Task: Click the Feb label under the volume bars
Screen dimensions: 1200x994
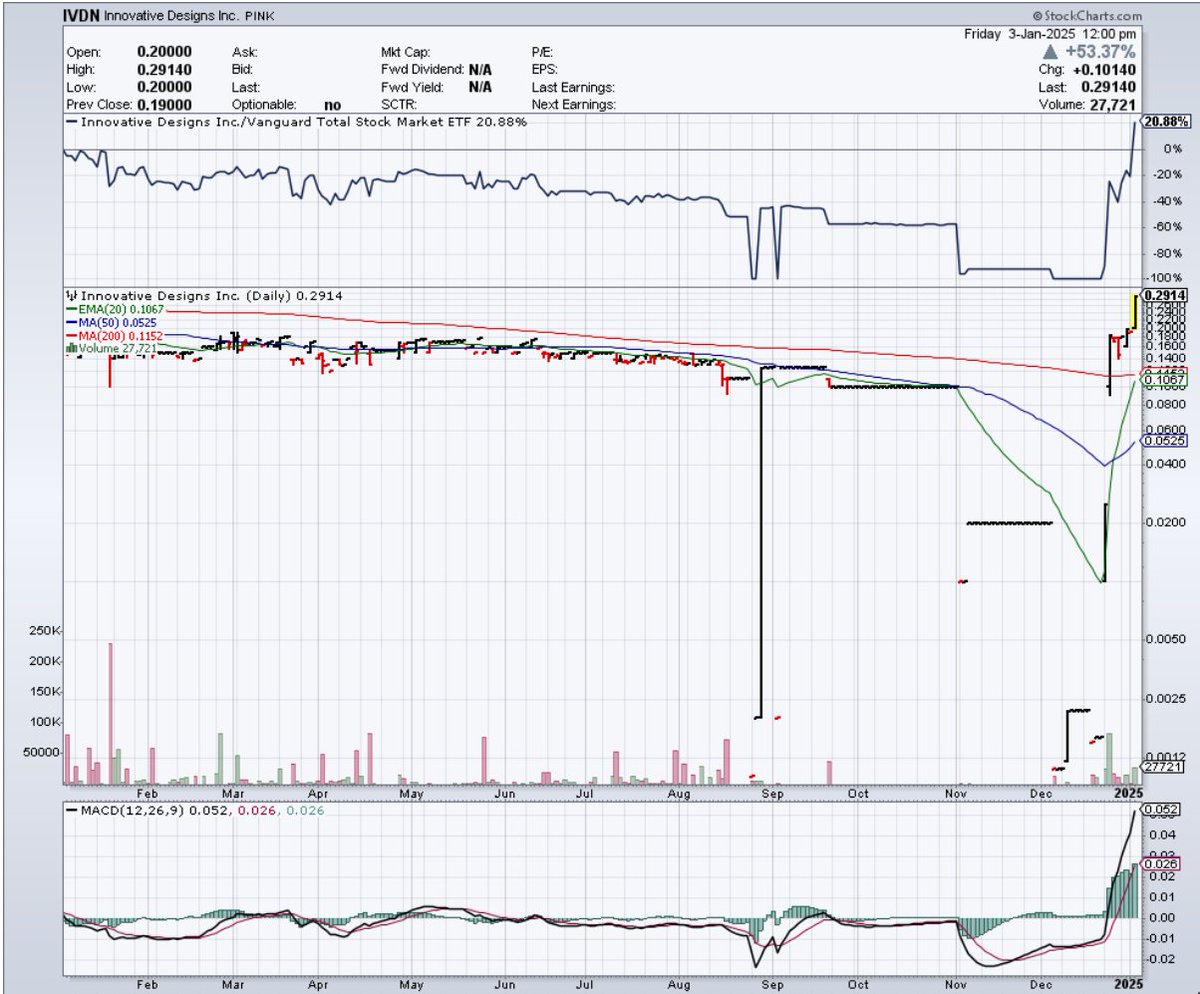Action: (x=149, y=792)
